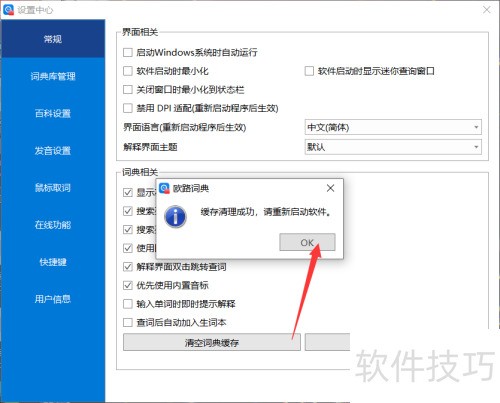Go to 在线功能 section

click(x=53, y=225)
